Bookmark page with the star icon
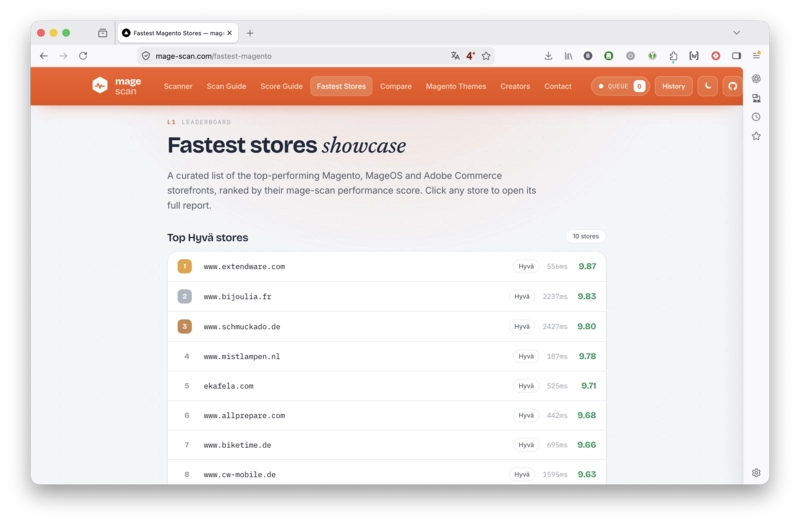 [x=486, y=56]
